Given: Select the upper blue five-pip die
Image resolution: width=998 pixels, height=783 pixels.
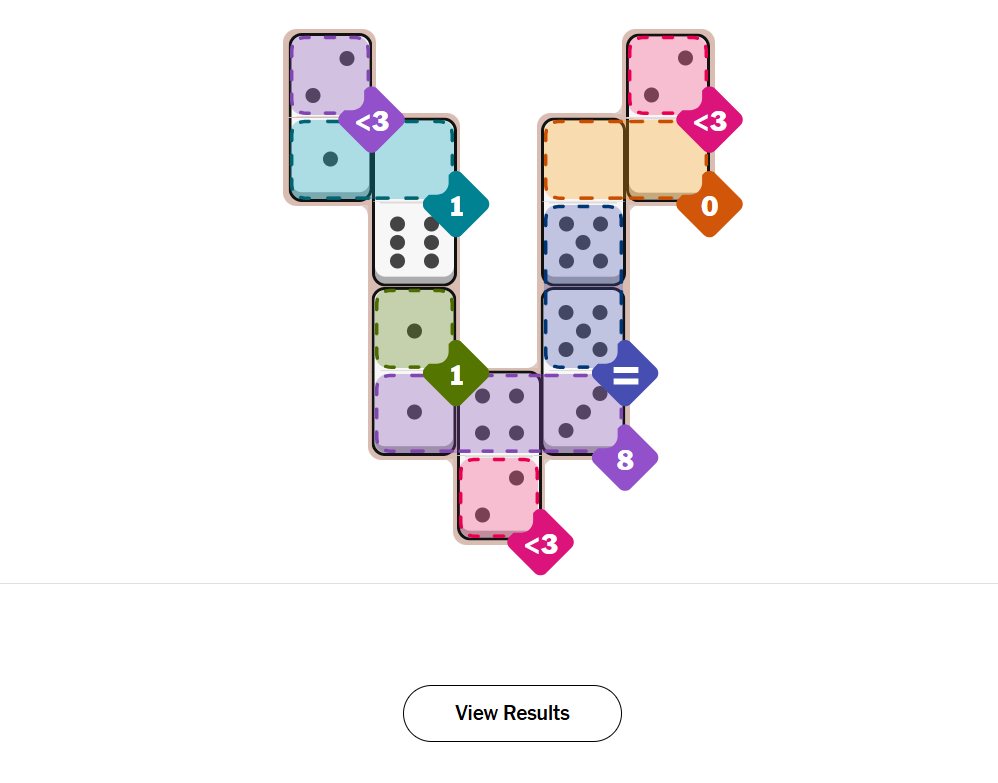Looking at the screenshot, I should pyautogui.click(x=583, y=243).
